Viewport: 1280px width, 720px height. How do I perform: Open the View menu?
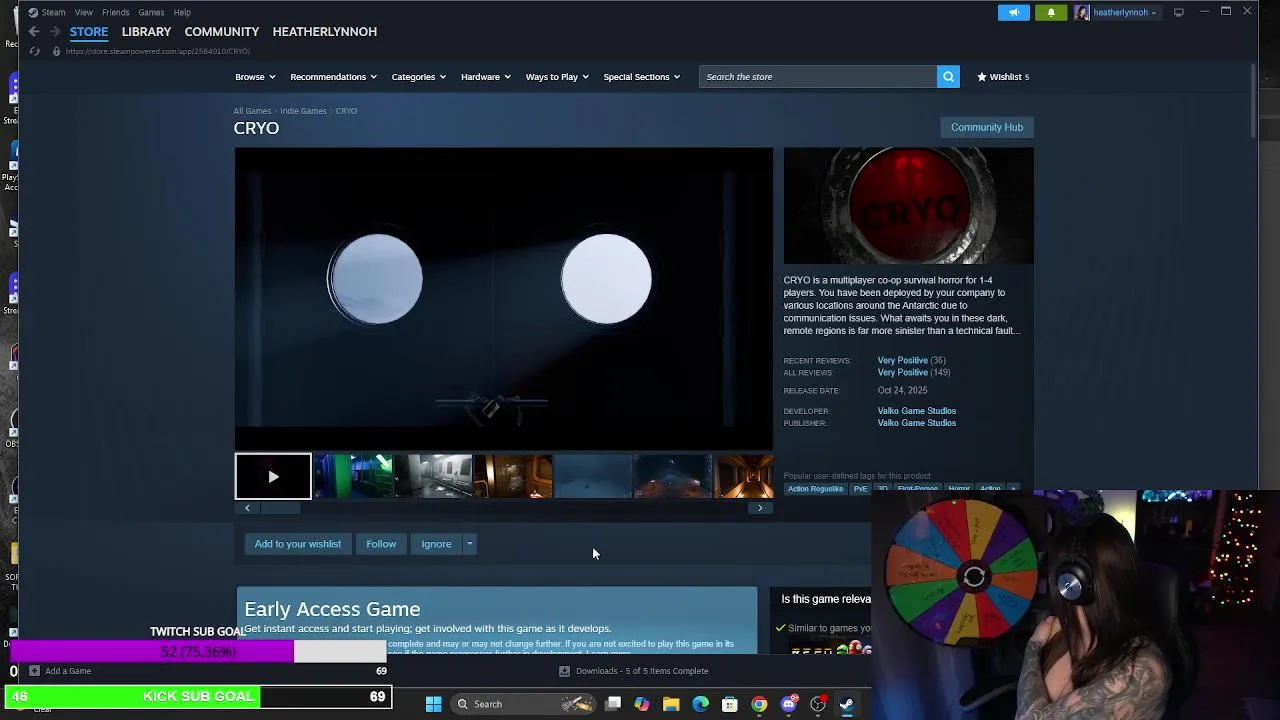click(x=84, y=12)
